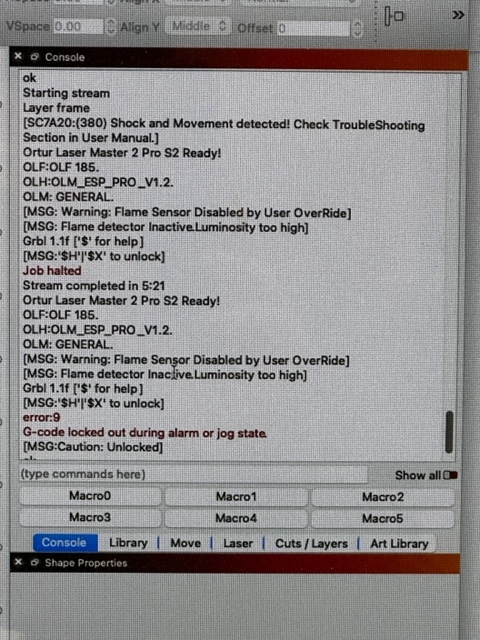This screenshot has width=480, height=640.
Task: Switch to the Library tab
Action: 128,543
